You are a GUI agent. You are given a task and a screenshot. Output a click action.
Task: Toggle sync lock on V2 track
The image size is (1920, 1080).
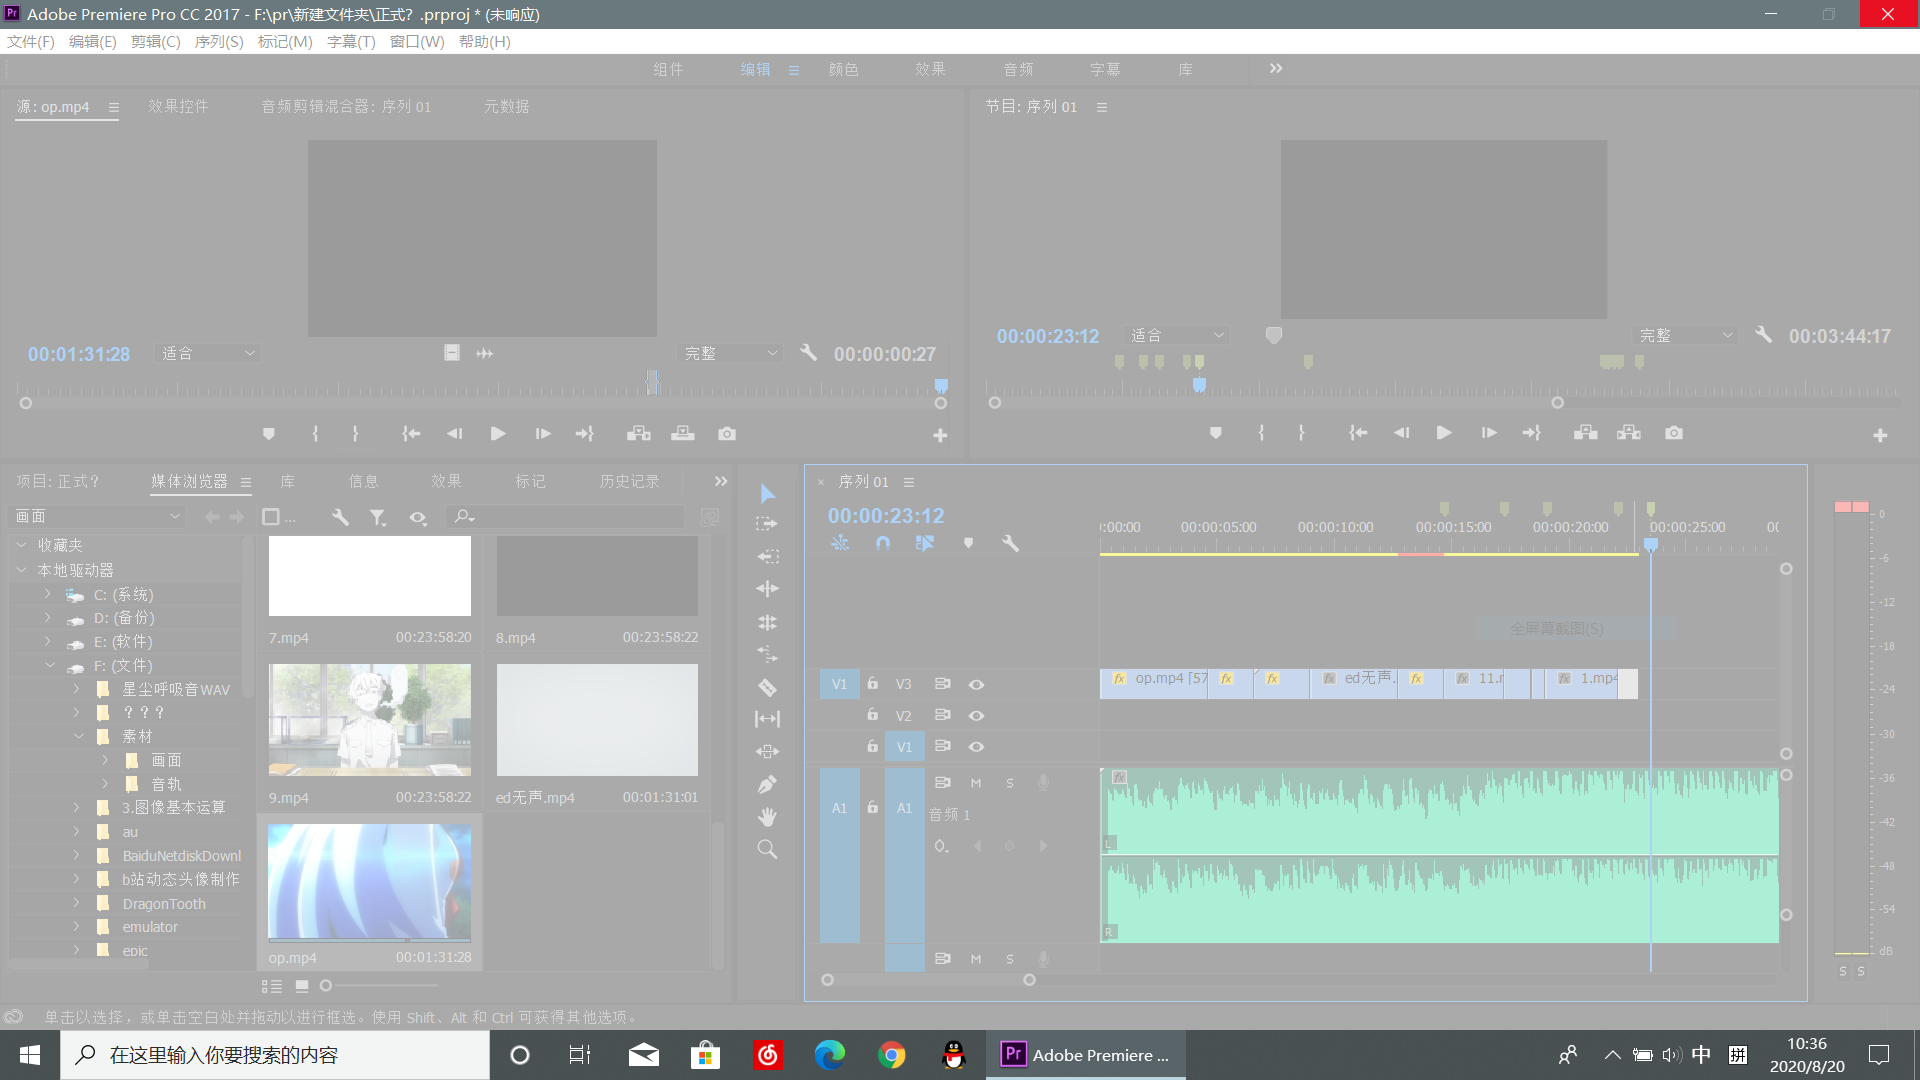(942, 715)
